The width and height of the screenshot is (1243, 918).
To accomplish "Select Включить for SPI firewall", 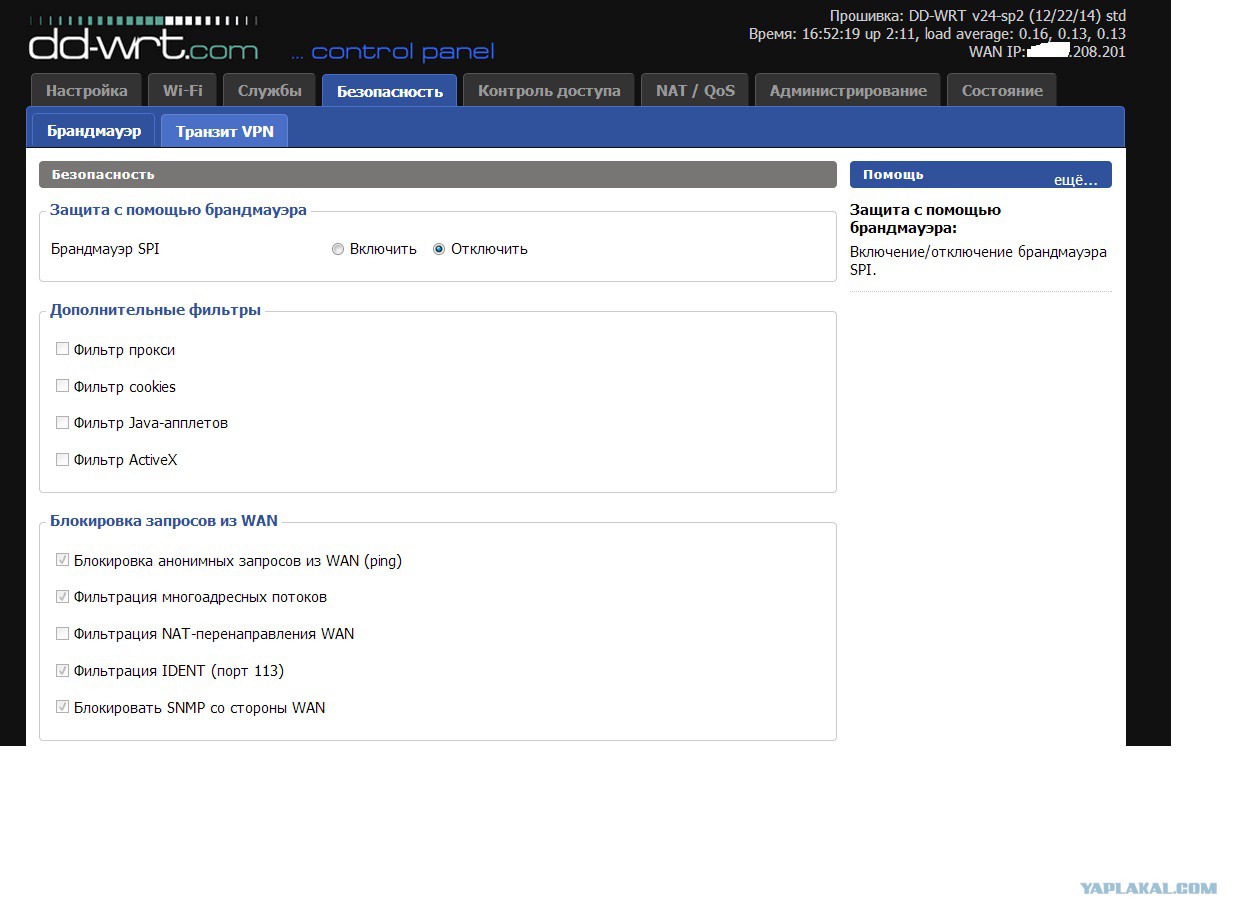I will (x=338, y=249).
